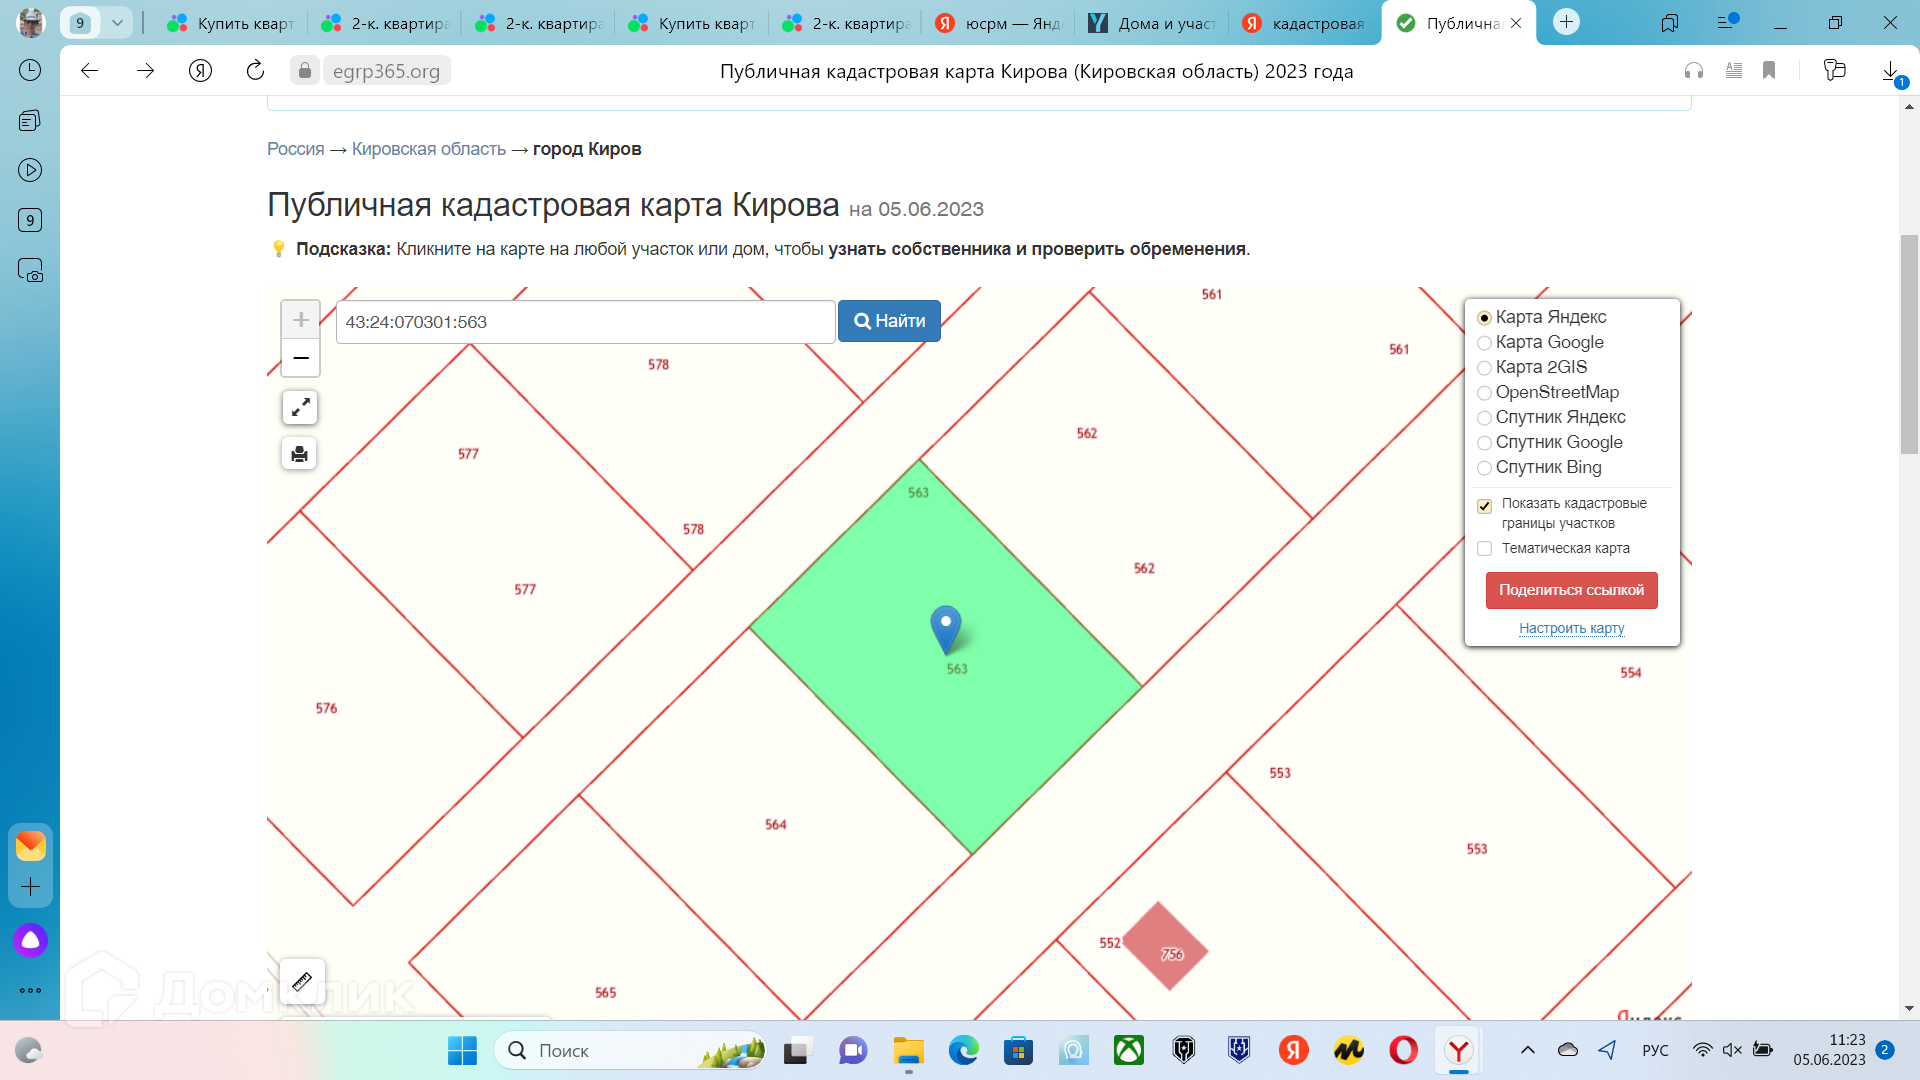1920x1080 pixels.
Task: Open Opera browser from taskbar
Action: coord(1404,1051)
